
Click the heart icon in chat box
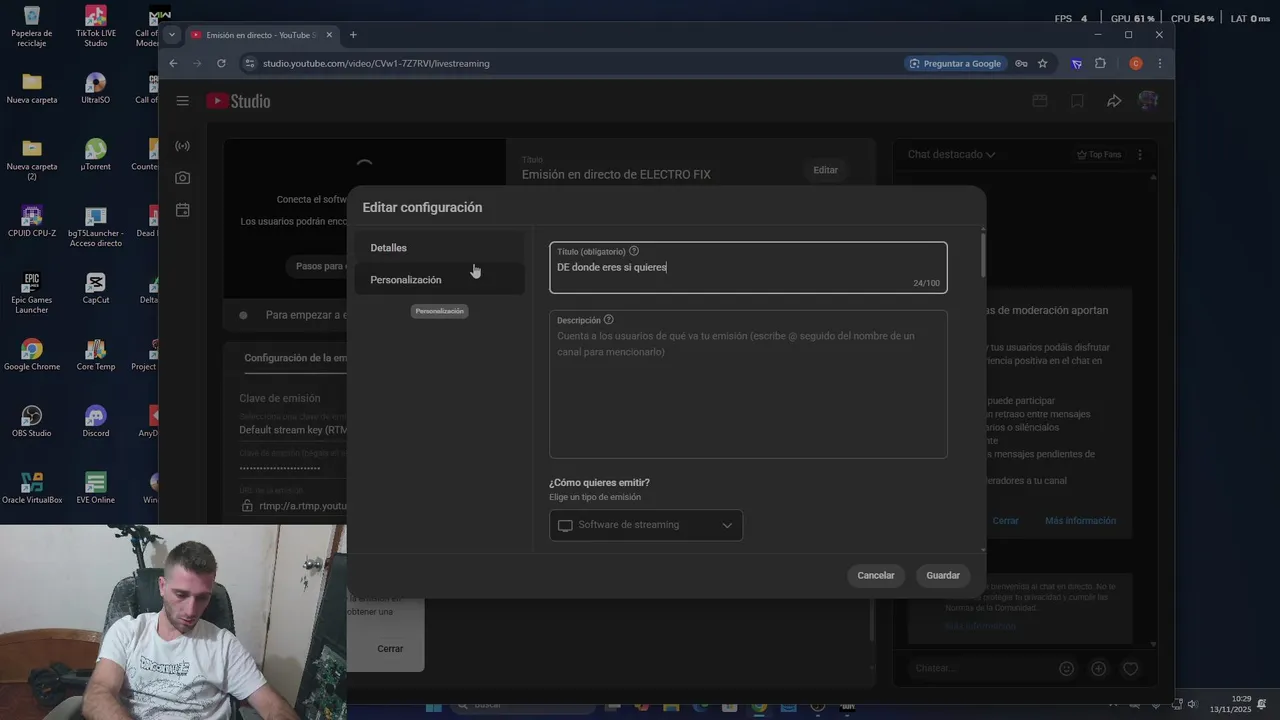[1131, 668]
